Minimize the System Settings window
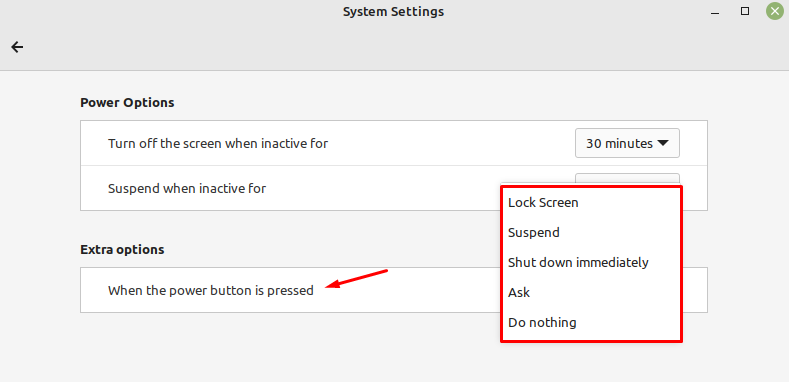This screenshot has height=382, width=789. click(715, 12)
